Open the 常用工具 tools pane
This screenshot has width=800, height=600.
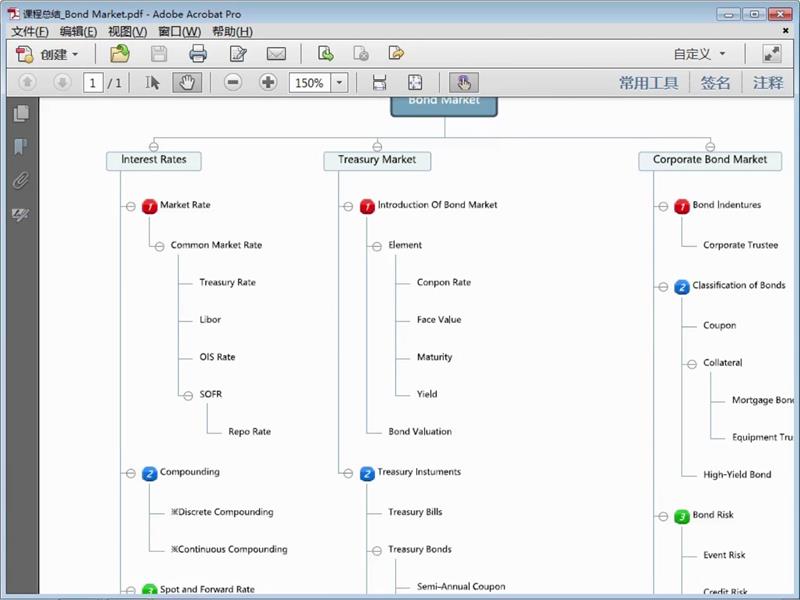point(648,83)
